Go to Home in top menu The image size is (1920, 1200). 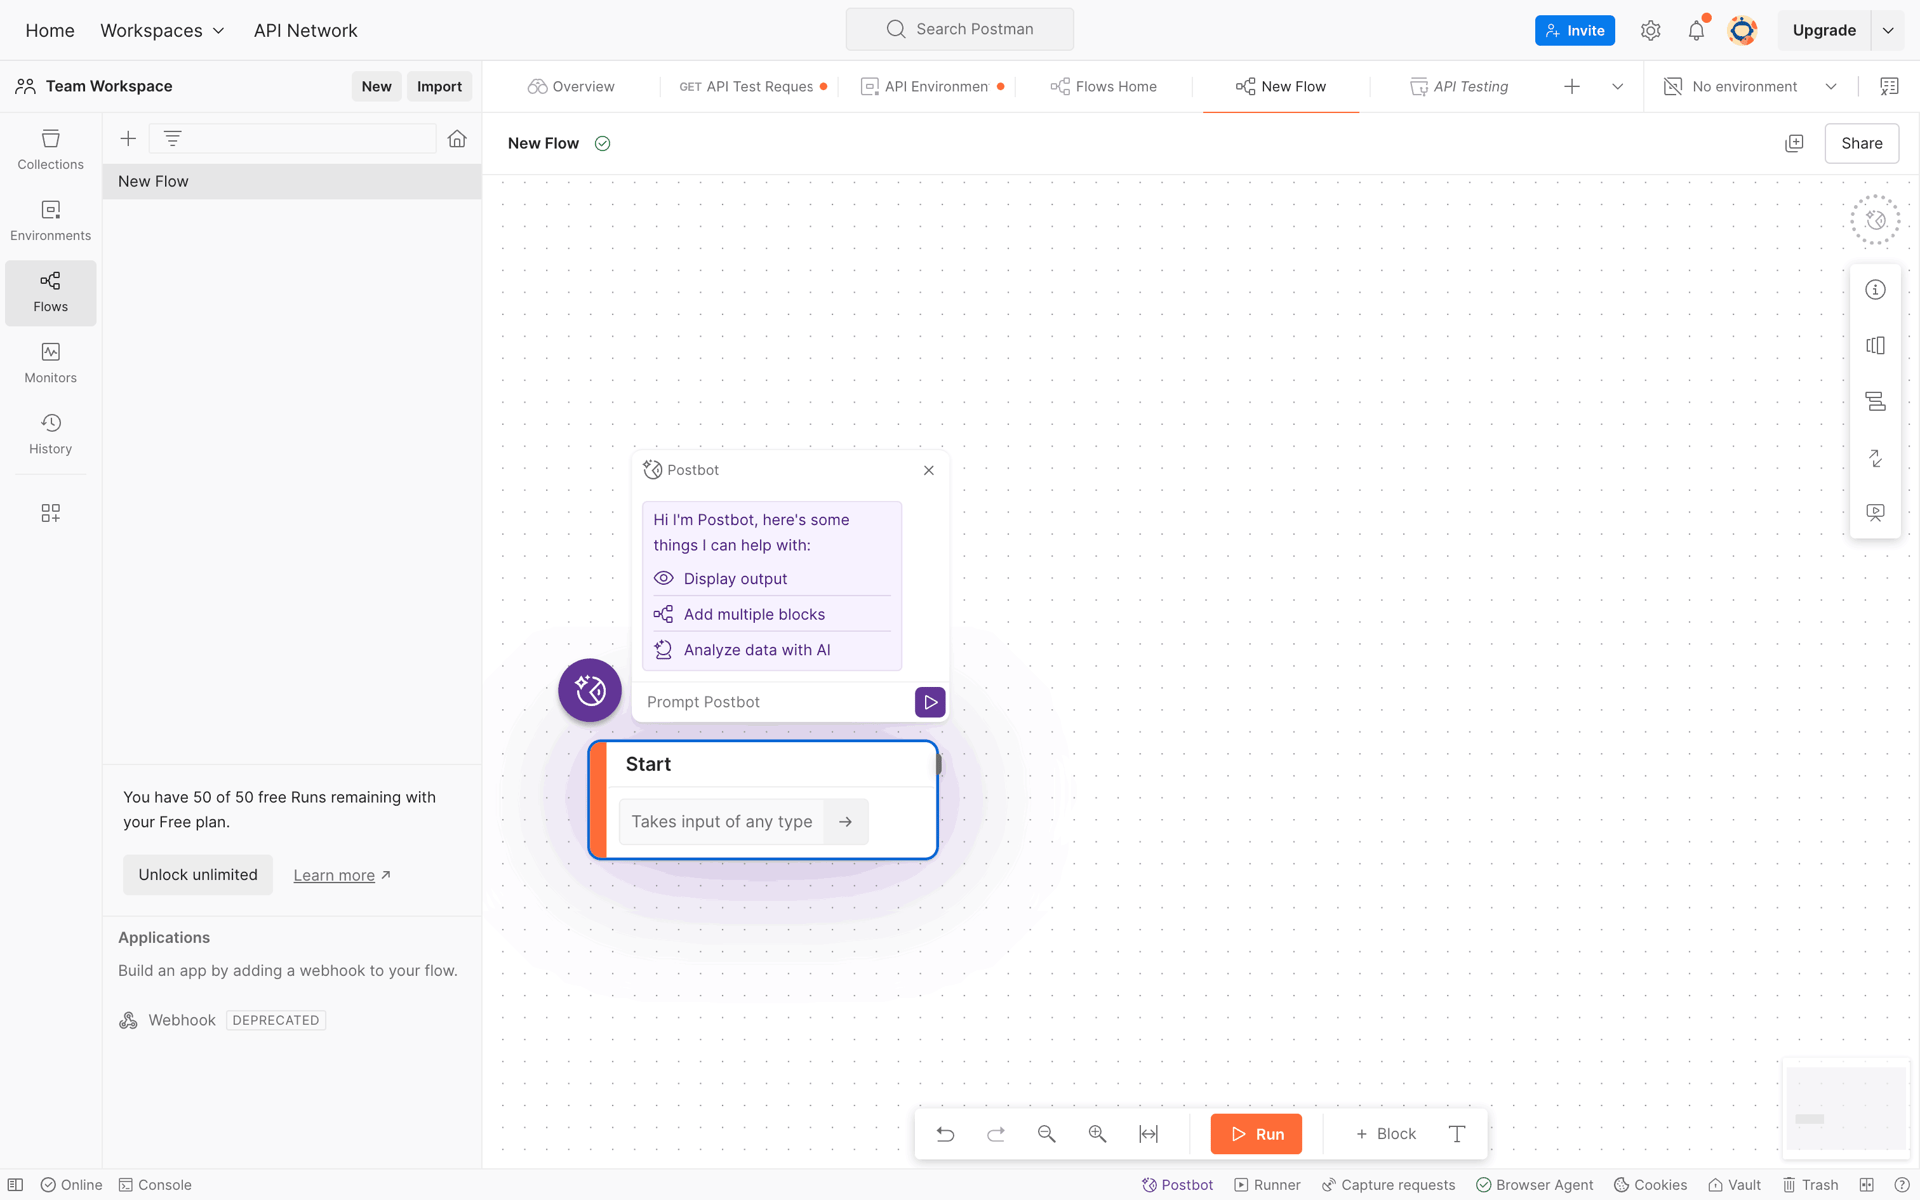coord(50,31)
